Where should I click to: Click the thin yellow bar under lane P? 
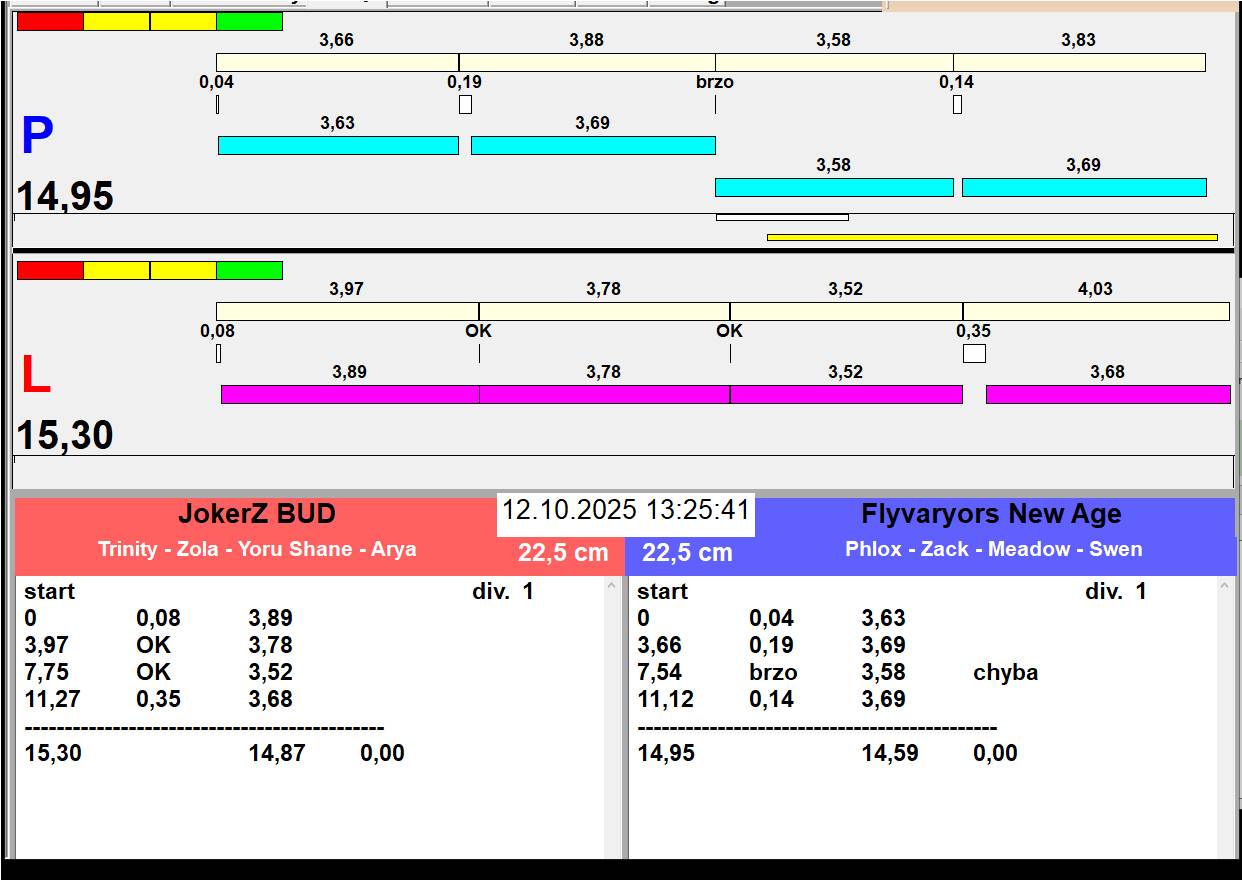click(992, 237)
